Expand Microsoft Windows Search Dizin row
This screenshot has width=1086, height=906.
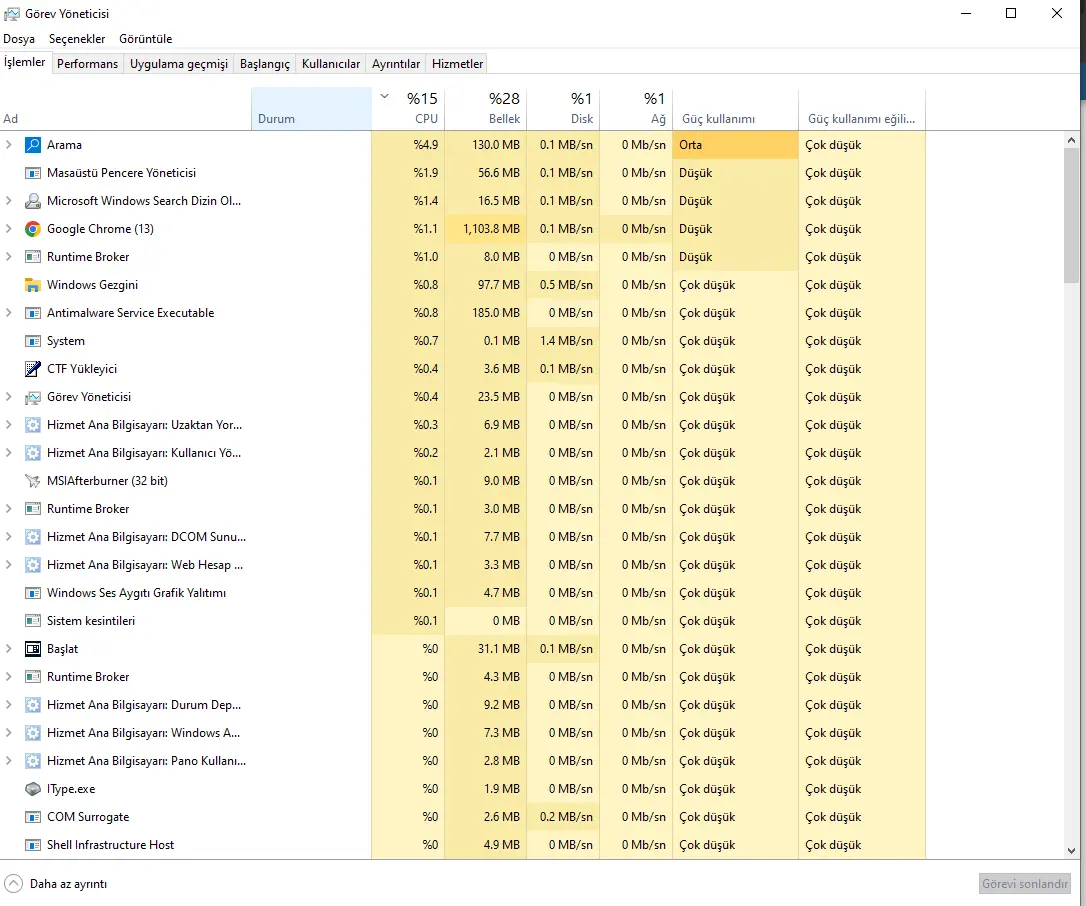pos(8,201)
